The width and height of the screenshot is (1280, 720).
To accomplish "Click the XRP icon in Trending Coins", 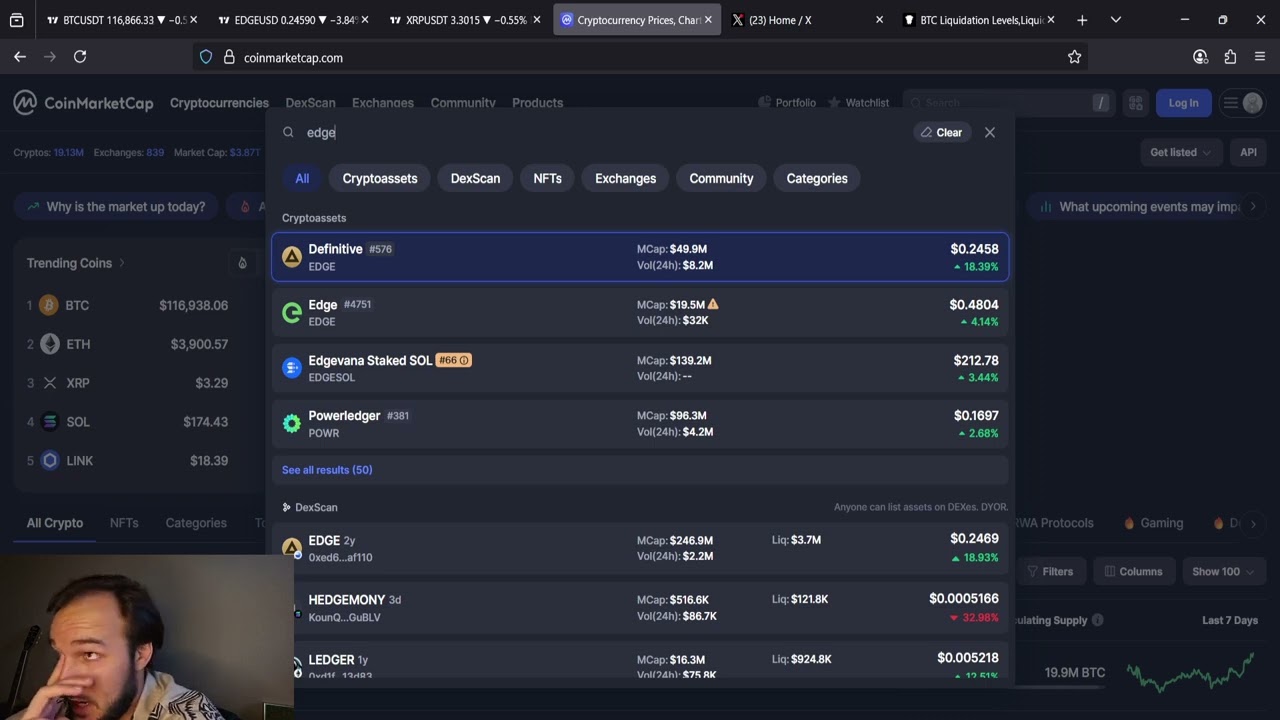I will point(49,383).
